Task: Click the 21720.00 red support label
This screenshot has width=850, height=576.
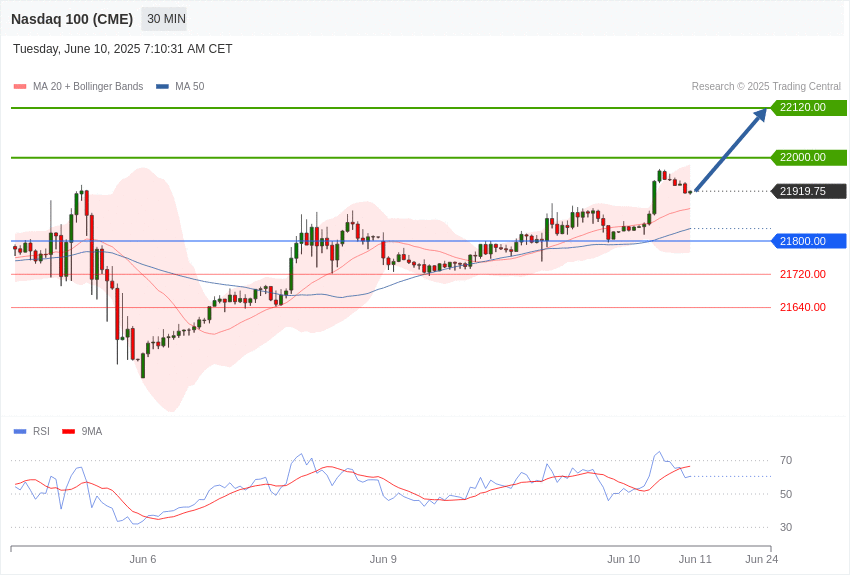Action: [x=803, y=274]
